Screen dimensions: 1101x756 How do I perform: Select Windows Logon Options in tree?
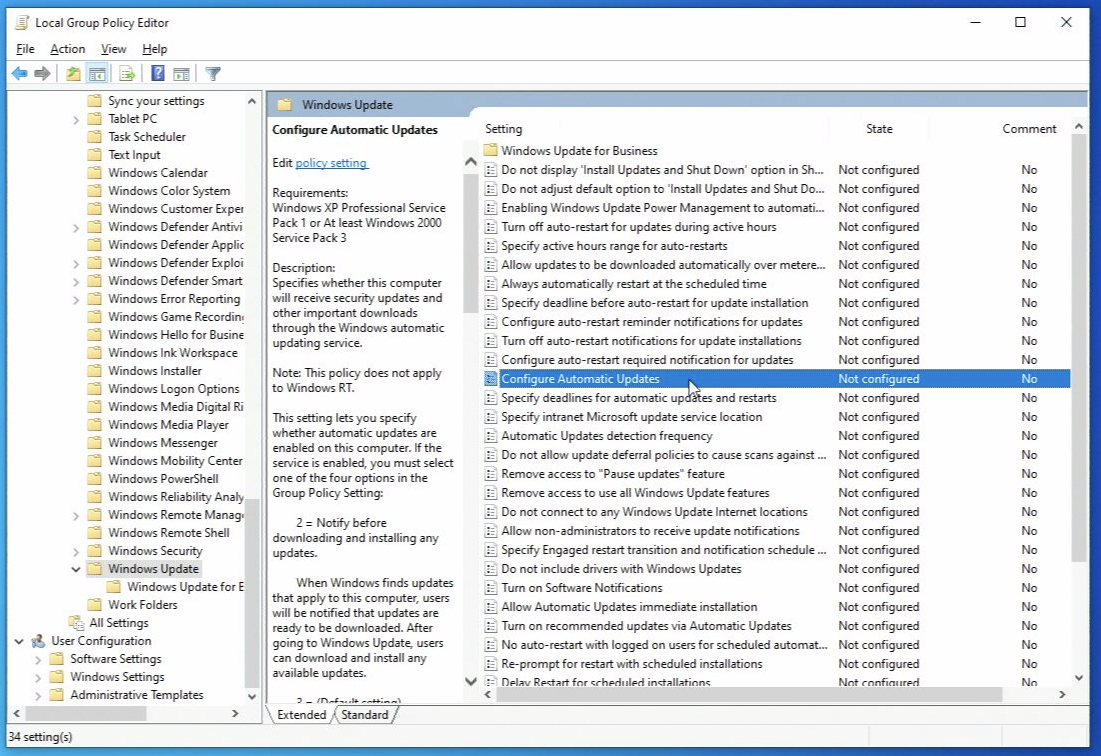(173, 389)
